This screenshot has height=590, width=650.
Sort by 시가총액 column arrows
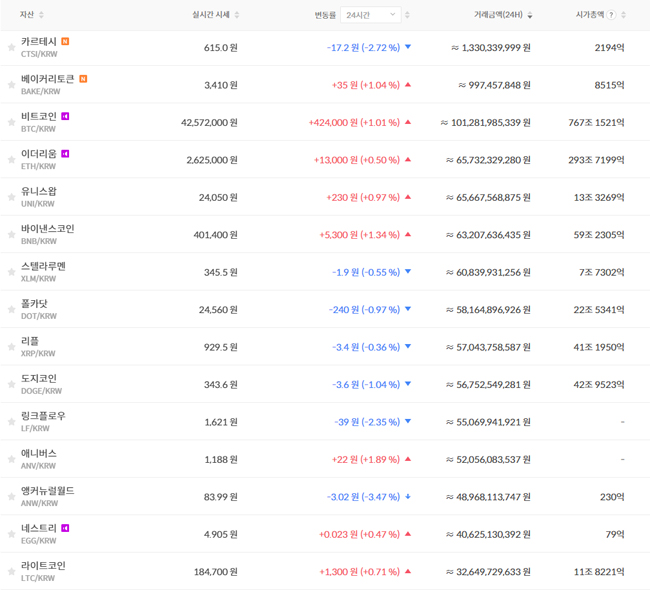[623, 15]
